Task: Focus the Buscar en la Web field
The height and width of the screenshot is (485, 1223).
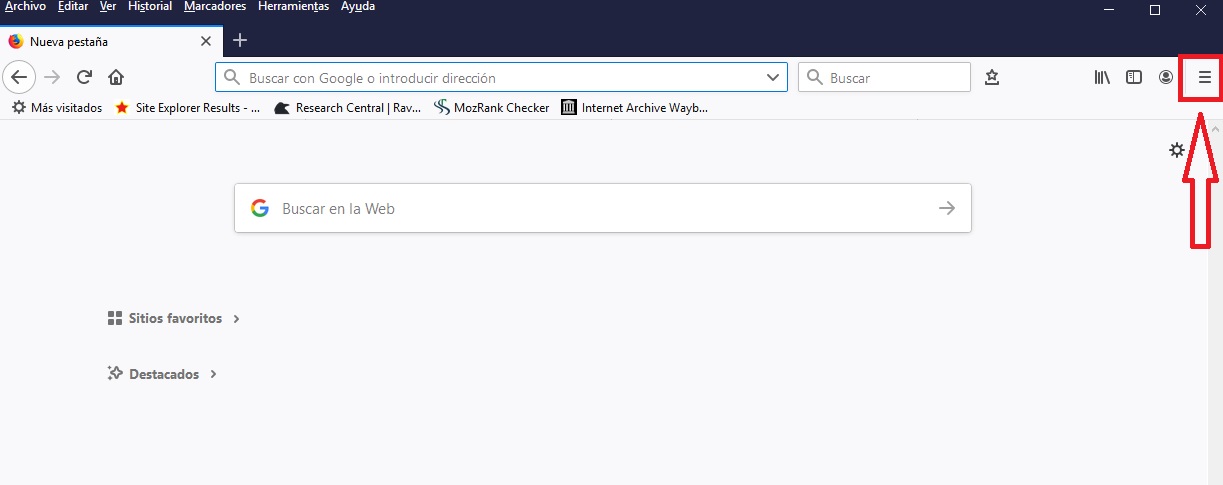Action: 603,208
